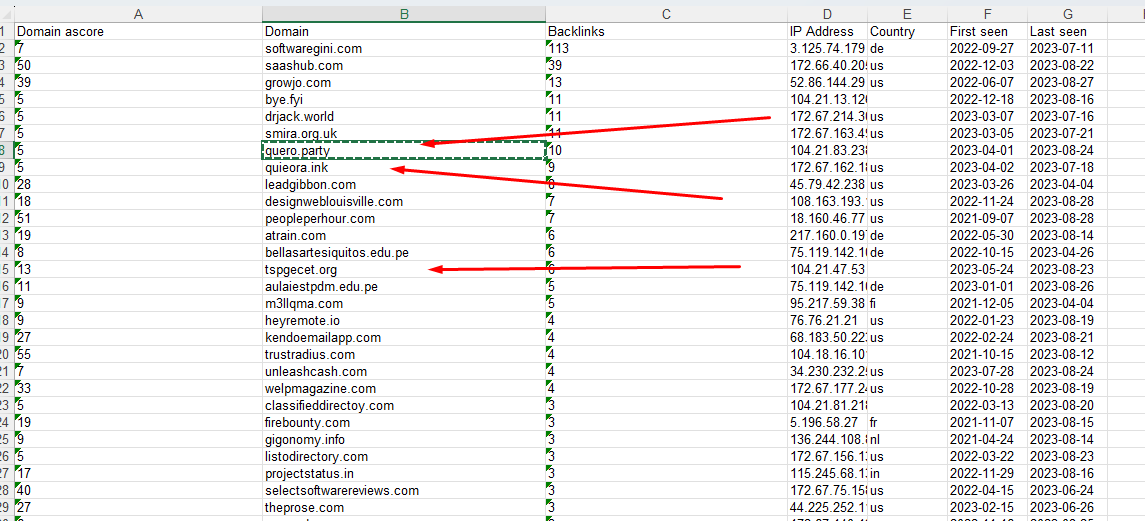This screenshot has width=1145, height=521.
Task: Click the 'Domain ascore' header cell
Action: pos(138,31)
